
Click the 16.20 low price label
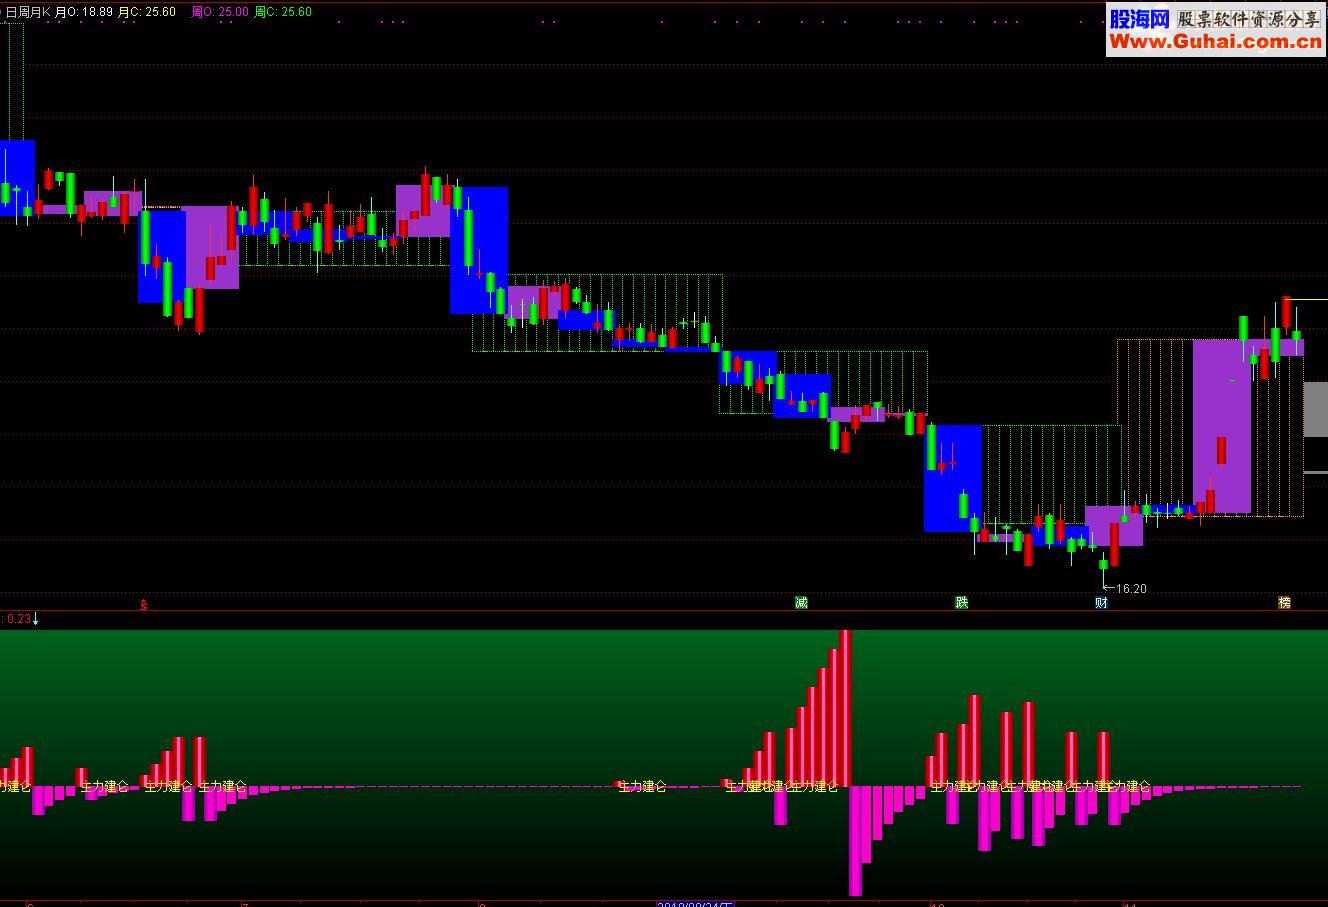(x=1131, y=589)
